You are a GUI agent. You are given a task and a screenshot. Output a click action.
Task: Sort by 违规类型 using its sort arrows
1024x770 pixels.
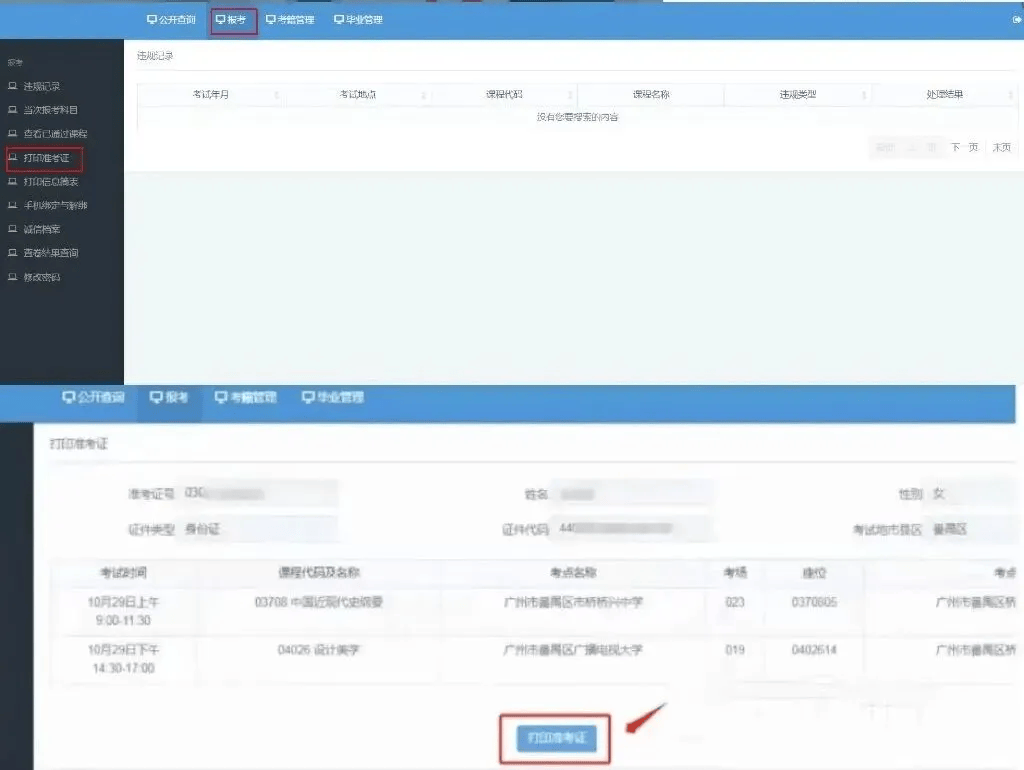click(x=864, y=95)
